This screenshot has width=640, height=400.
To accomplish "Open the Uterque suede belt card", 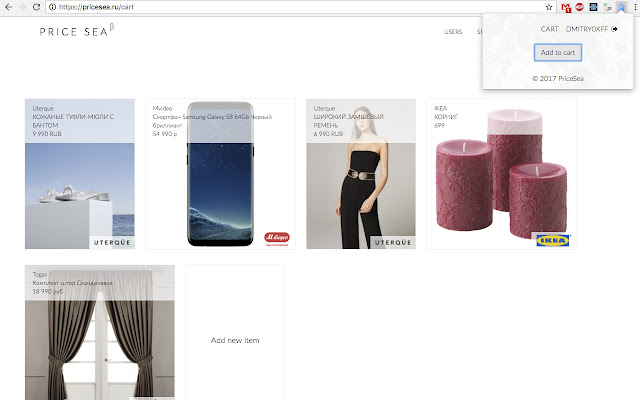I will [x=361, y=174].
